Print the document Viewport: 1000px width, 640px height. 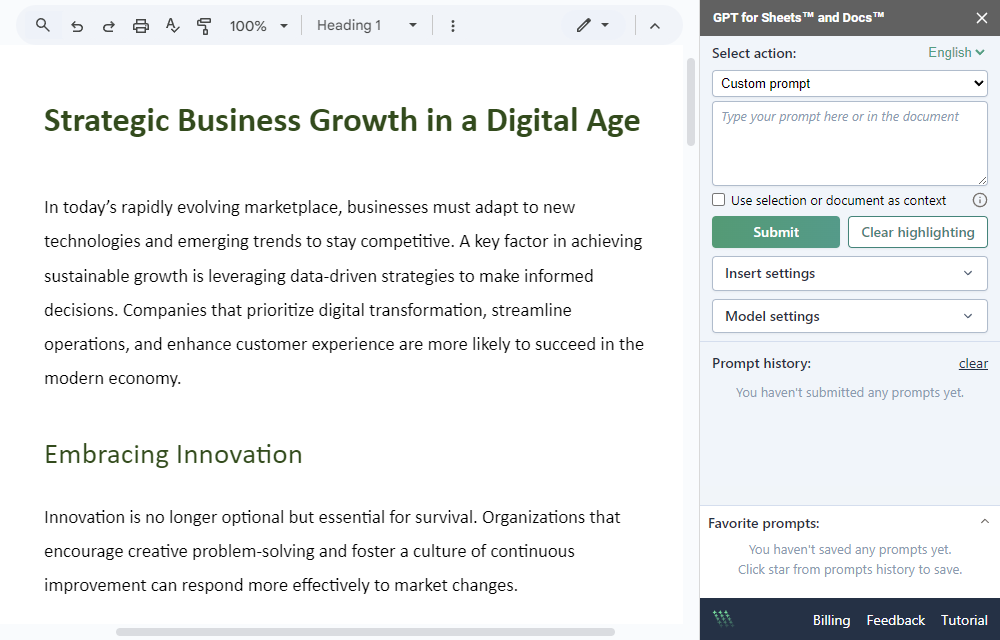point(140,24)
